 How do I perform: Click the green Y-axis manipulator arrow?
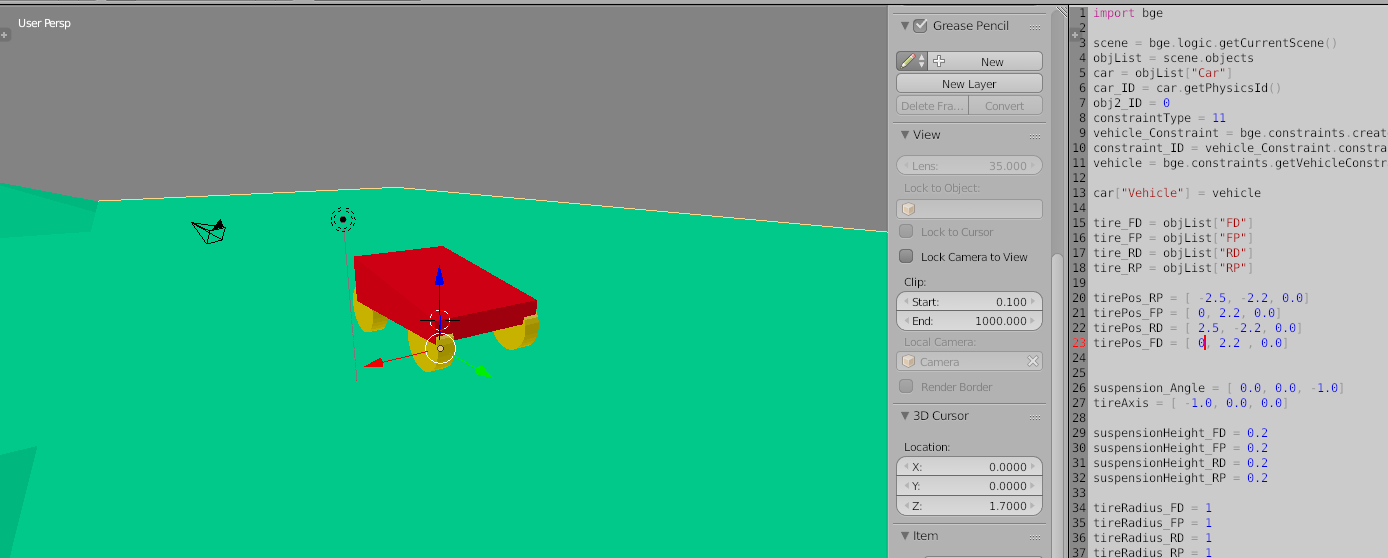pyautogui.click(x=481, y=371)
